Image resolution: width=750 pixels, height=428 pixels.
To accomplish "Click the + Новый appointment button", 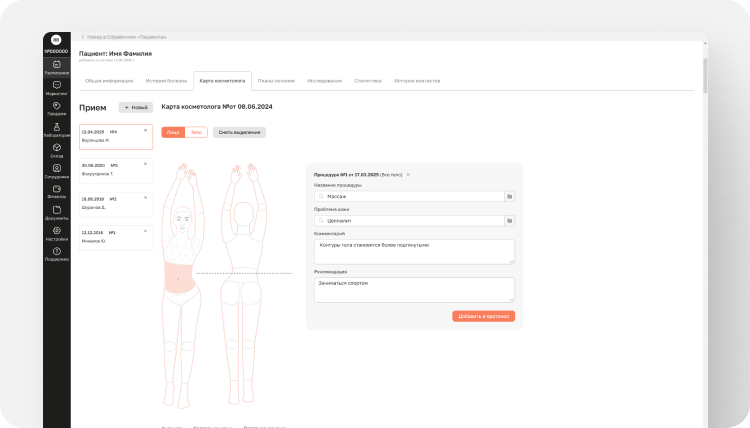I will [x=136, y=107].
